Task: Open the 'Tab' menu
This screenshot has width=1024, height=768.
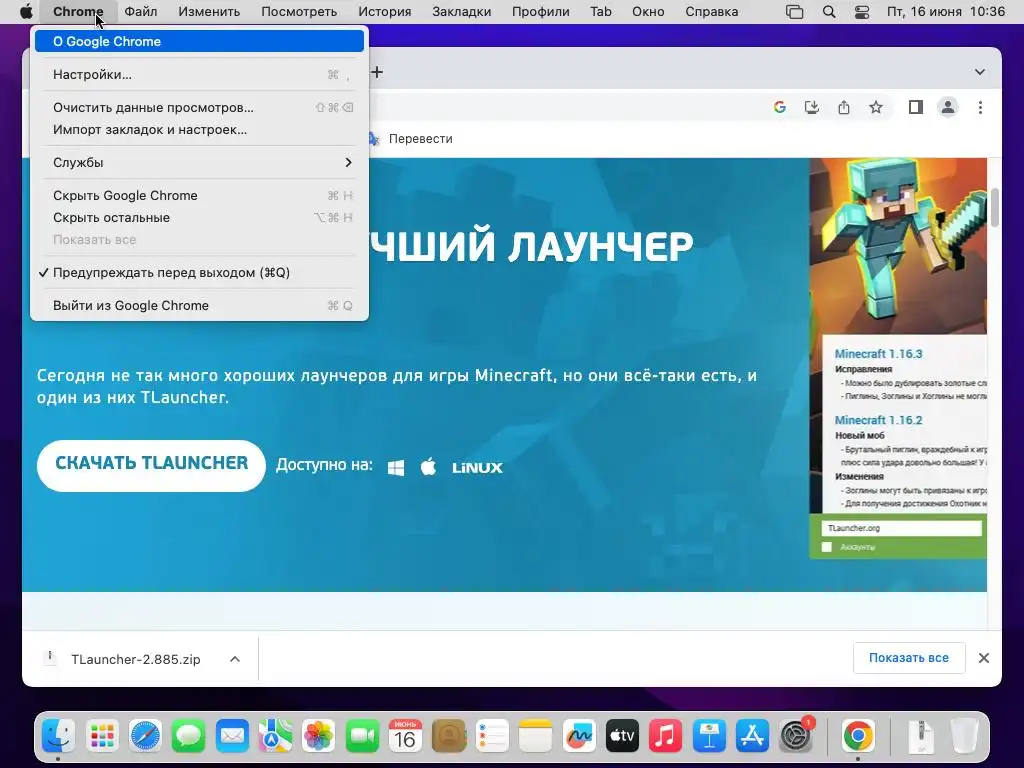Action: point(601,12)
